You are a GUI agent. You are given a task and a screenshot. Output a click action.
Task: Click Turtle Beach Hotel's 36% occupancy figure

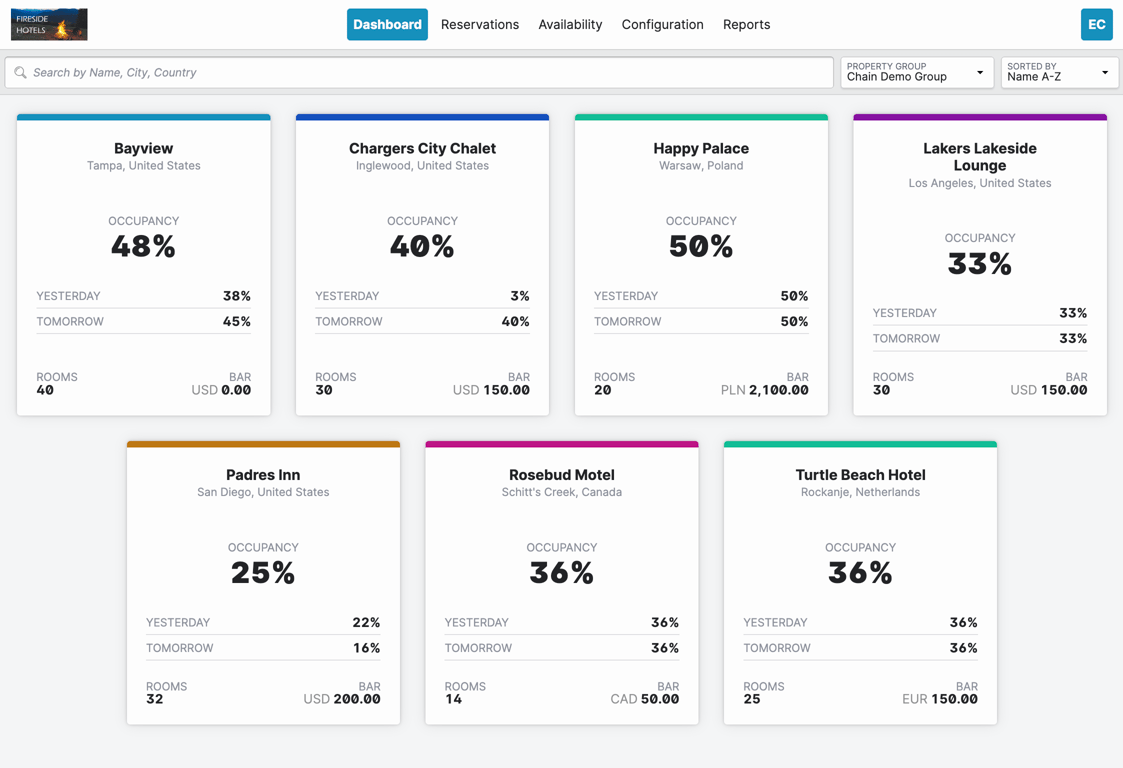(860, 572)
